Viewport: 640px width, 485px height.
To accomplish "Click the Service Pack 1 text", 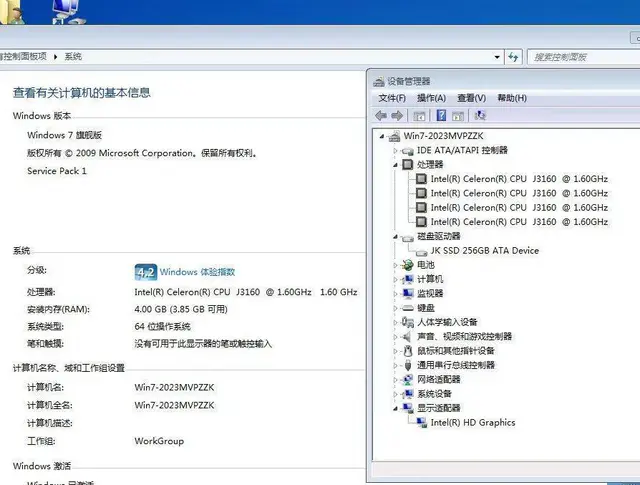I will [57, 171].
